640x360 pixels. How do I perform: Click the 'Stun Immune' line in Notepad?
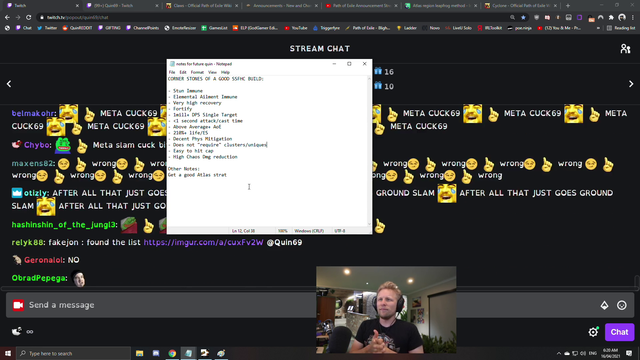point(185,91)
